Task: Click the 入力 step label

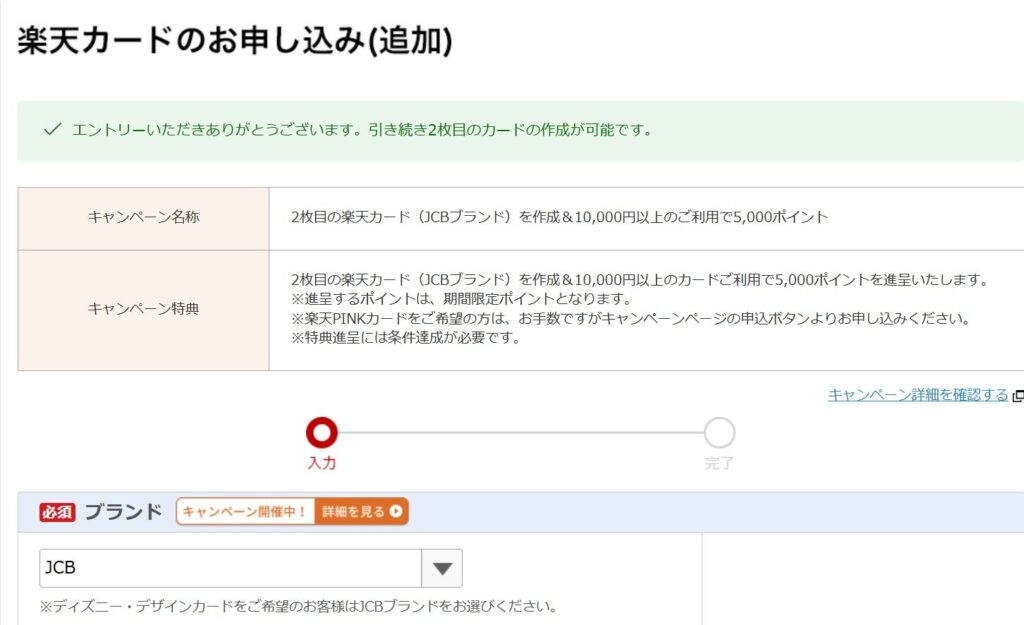Action: point(322,463)
